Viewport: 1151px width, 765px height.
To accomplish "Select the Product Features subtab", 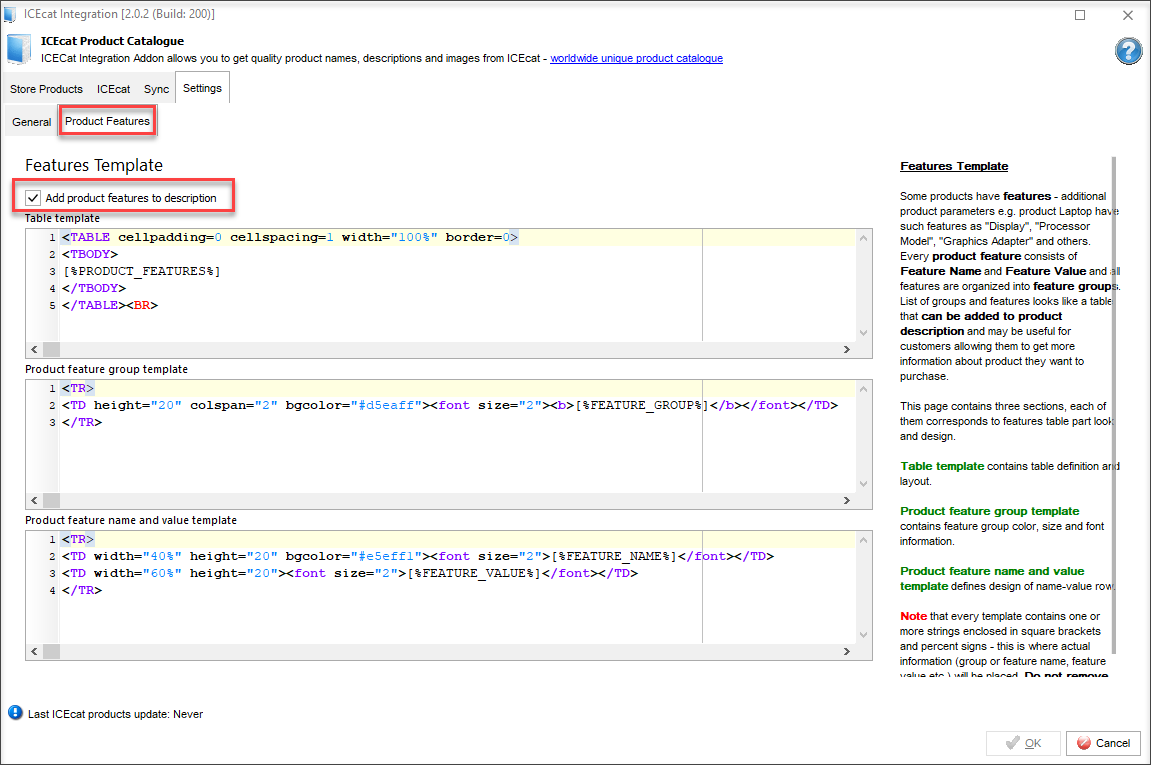I will coord(107,121).
